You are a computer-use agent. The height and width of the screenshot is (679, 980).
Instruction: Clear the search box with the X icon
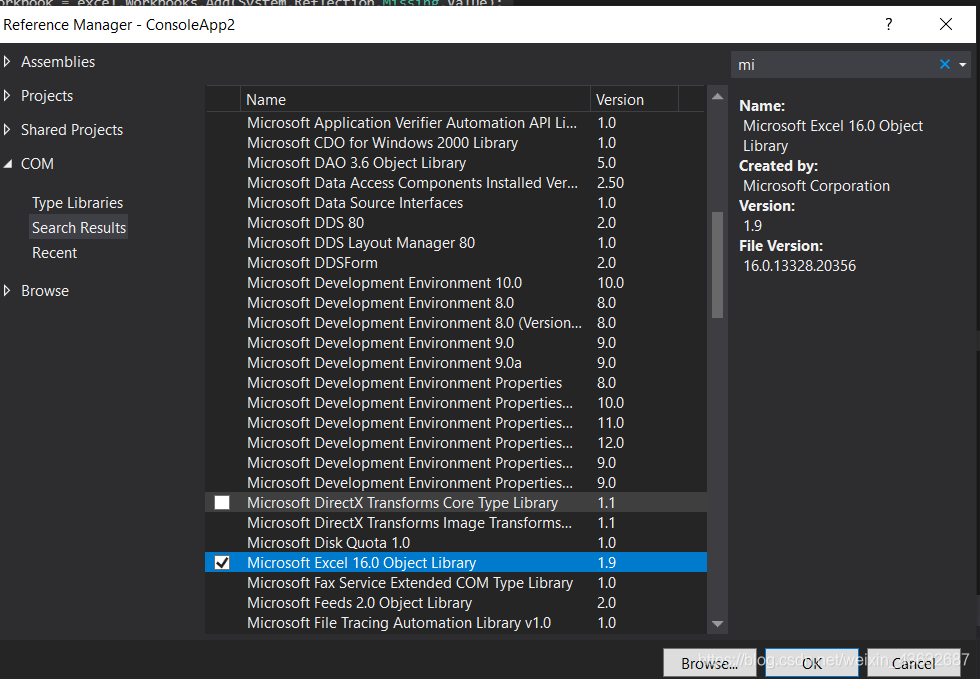pyautogui.click(x=944, y=64)
